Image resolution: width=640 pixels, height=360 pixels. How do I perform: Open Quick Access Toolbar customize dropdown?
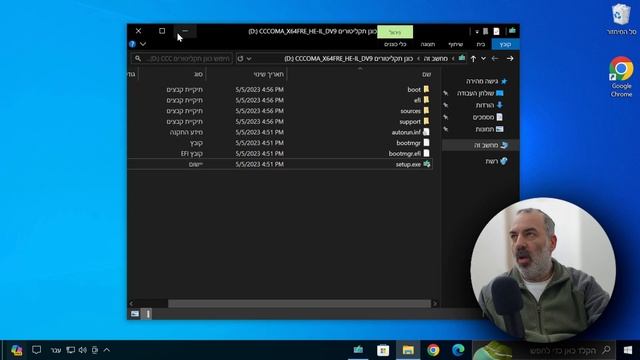[x=477, y=31]
